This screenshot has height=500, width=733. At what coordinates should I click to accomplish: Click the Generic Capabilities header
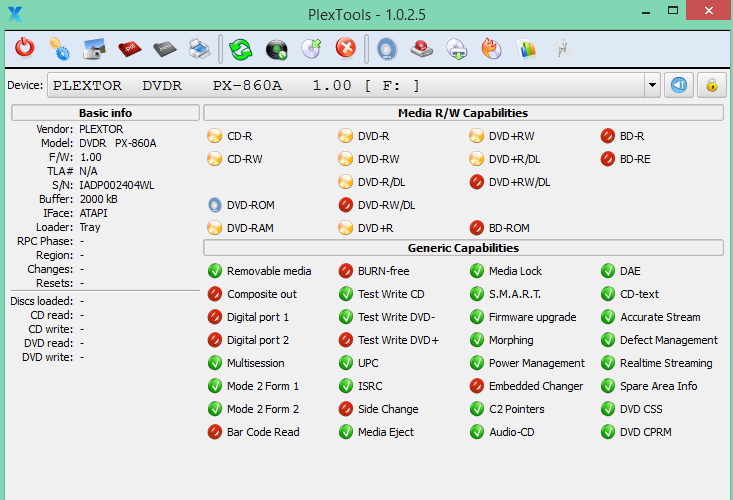point(463,248)
